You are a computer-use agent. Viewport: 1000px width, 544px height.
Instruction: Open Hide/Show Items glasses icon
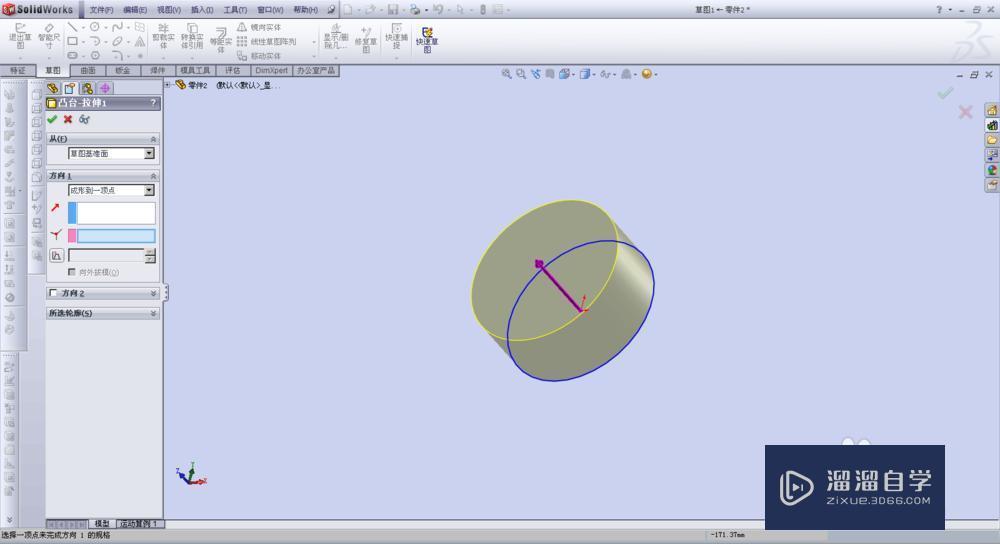pyautogui.click(x=604, y=74)
